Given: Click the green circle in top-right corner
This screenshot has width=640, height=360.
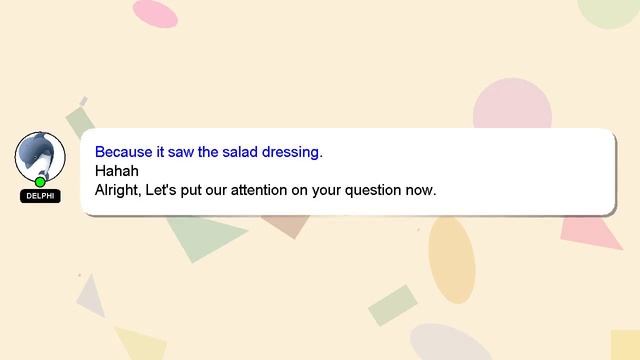Looking at the screenshot, I should (609, 12).
